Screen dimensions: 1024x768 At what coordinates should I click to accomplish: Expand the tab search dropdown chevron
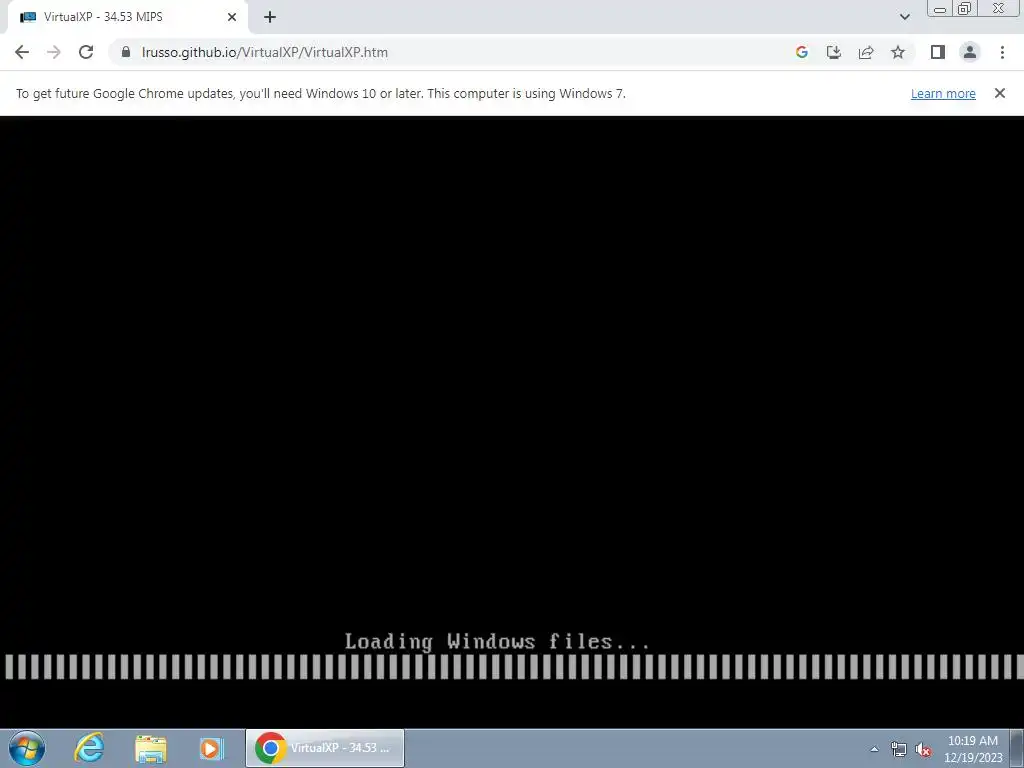tap(904, 17)
